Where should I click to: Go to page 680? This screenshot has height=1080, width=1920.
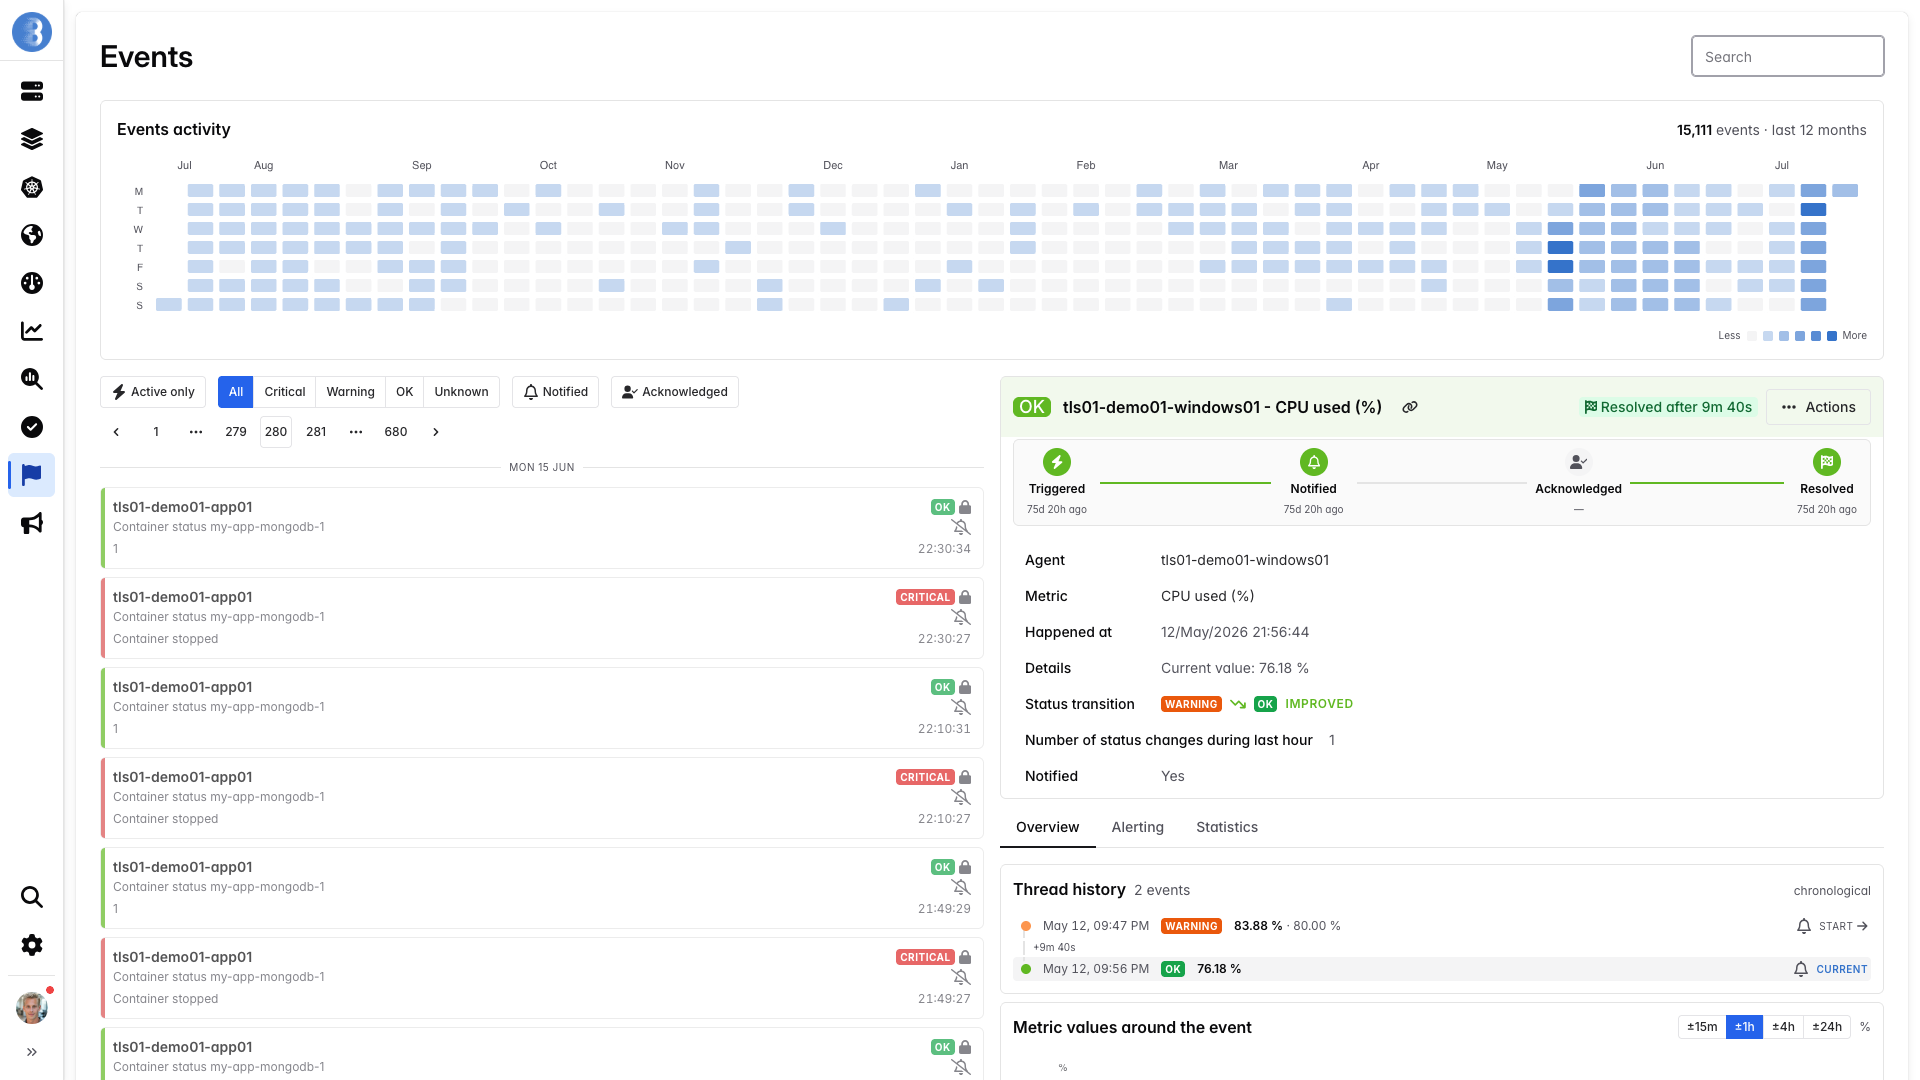coord(396,432)
